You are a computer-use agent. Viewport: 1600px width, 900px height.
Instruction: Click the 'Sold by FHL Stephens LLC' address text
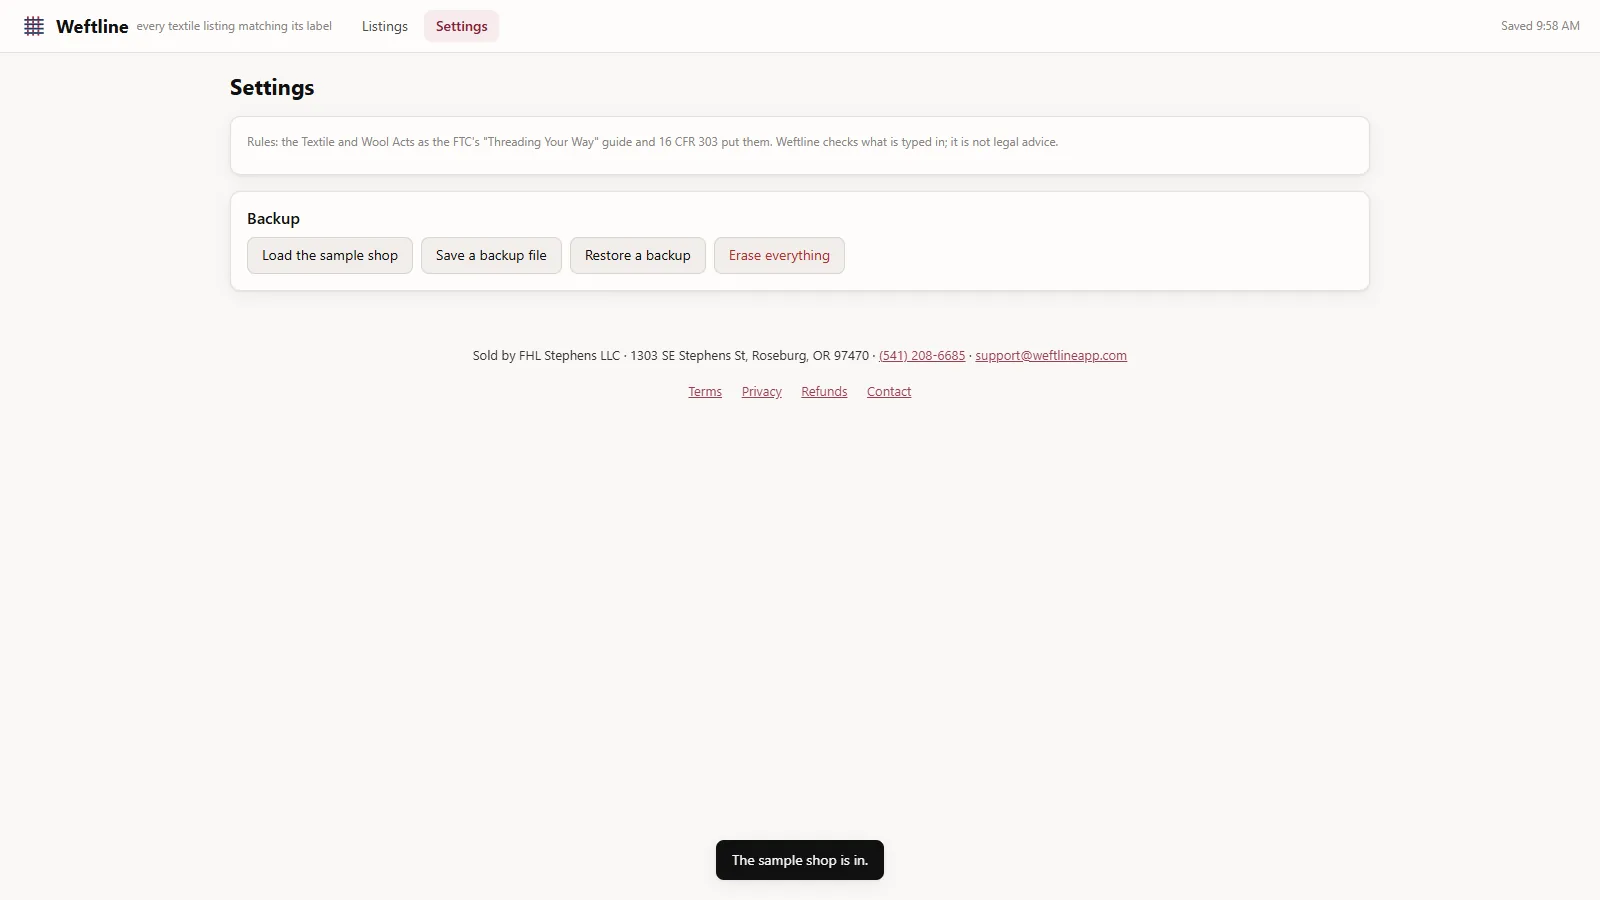[671, 356]
